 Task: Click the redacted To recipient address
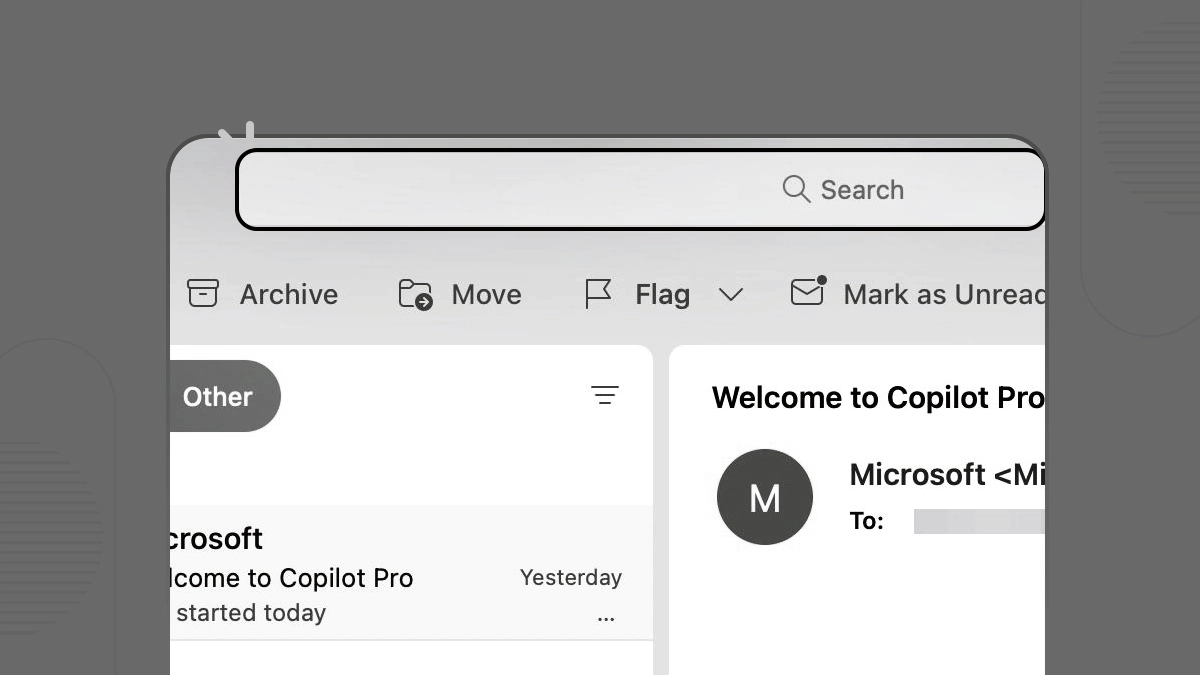point(979,521)
